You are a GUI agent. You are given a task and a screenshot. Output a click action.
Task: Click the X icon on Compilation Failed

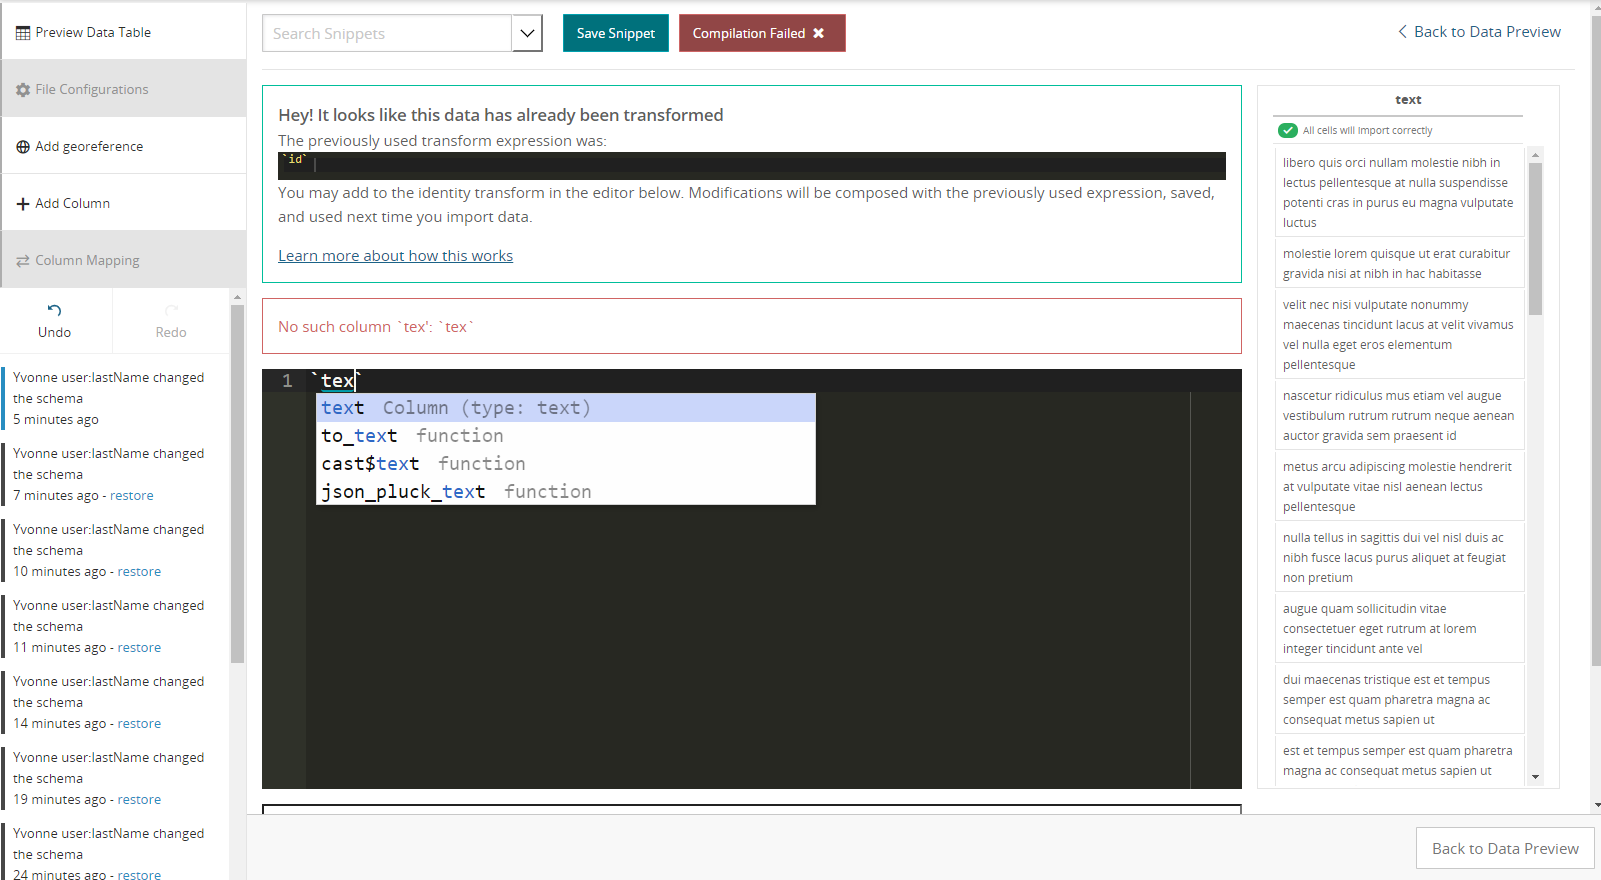click(819, 33)
